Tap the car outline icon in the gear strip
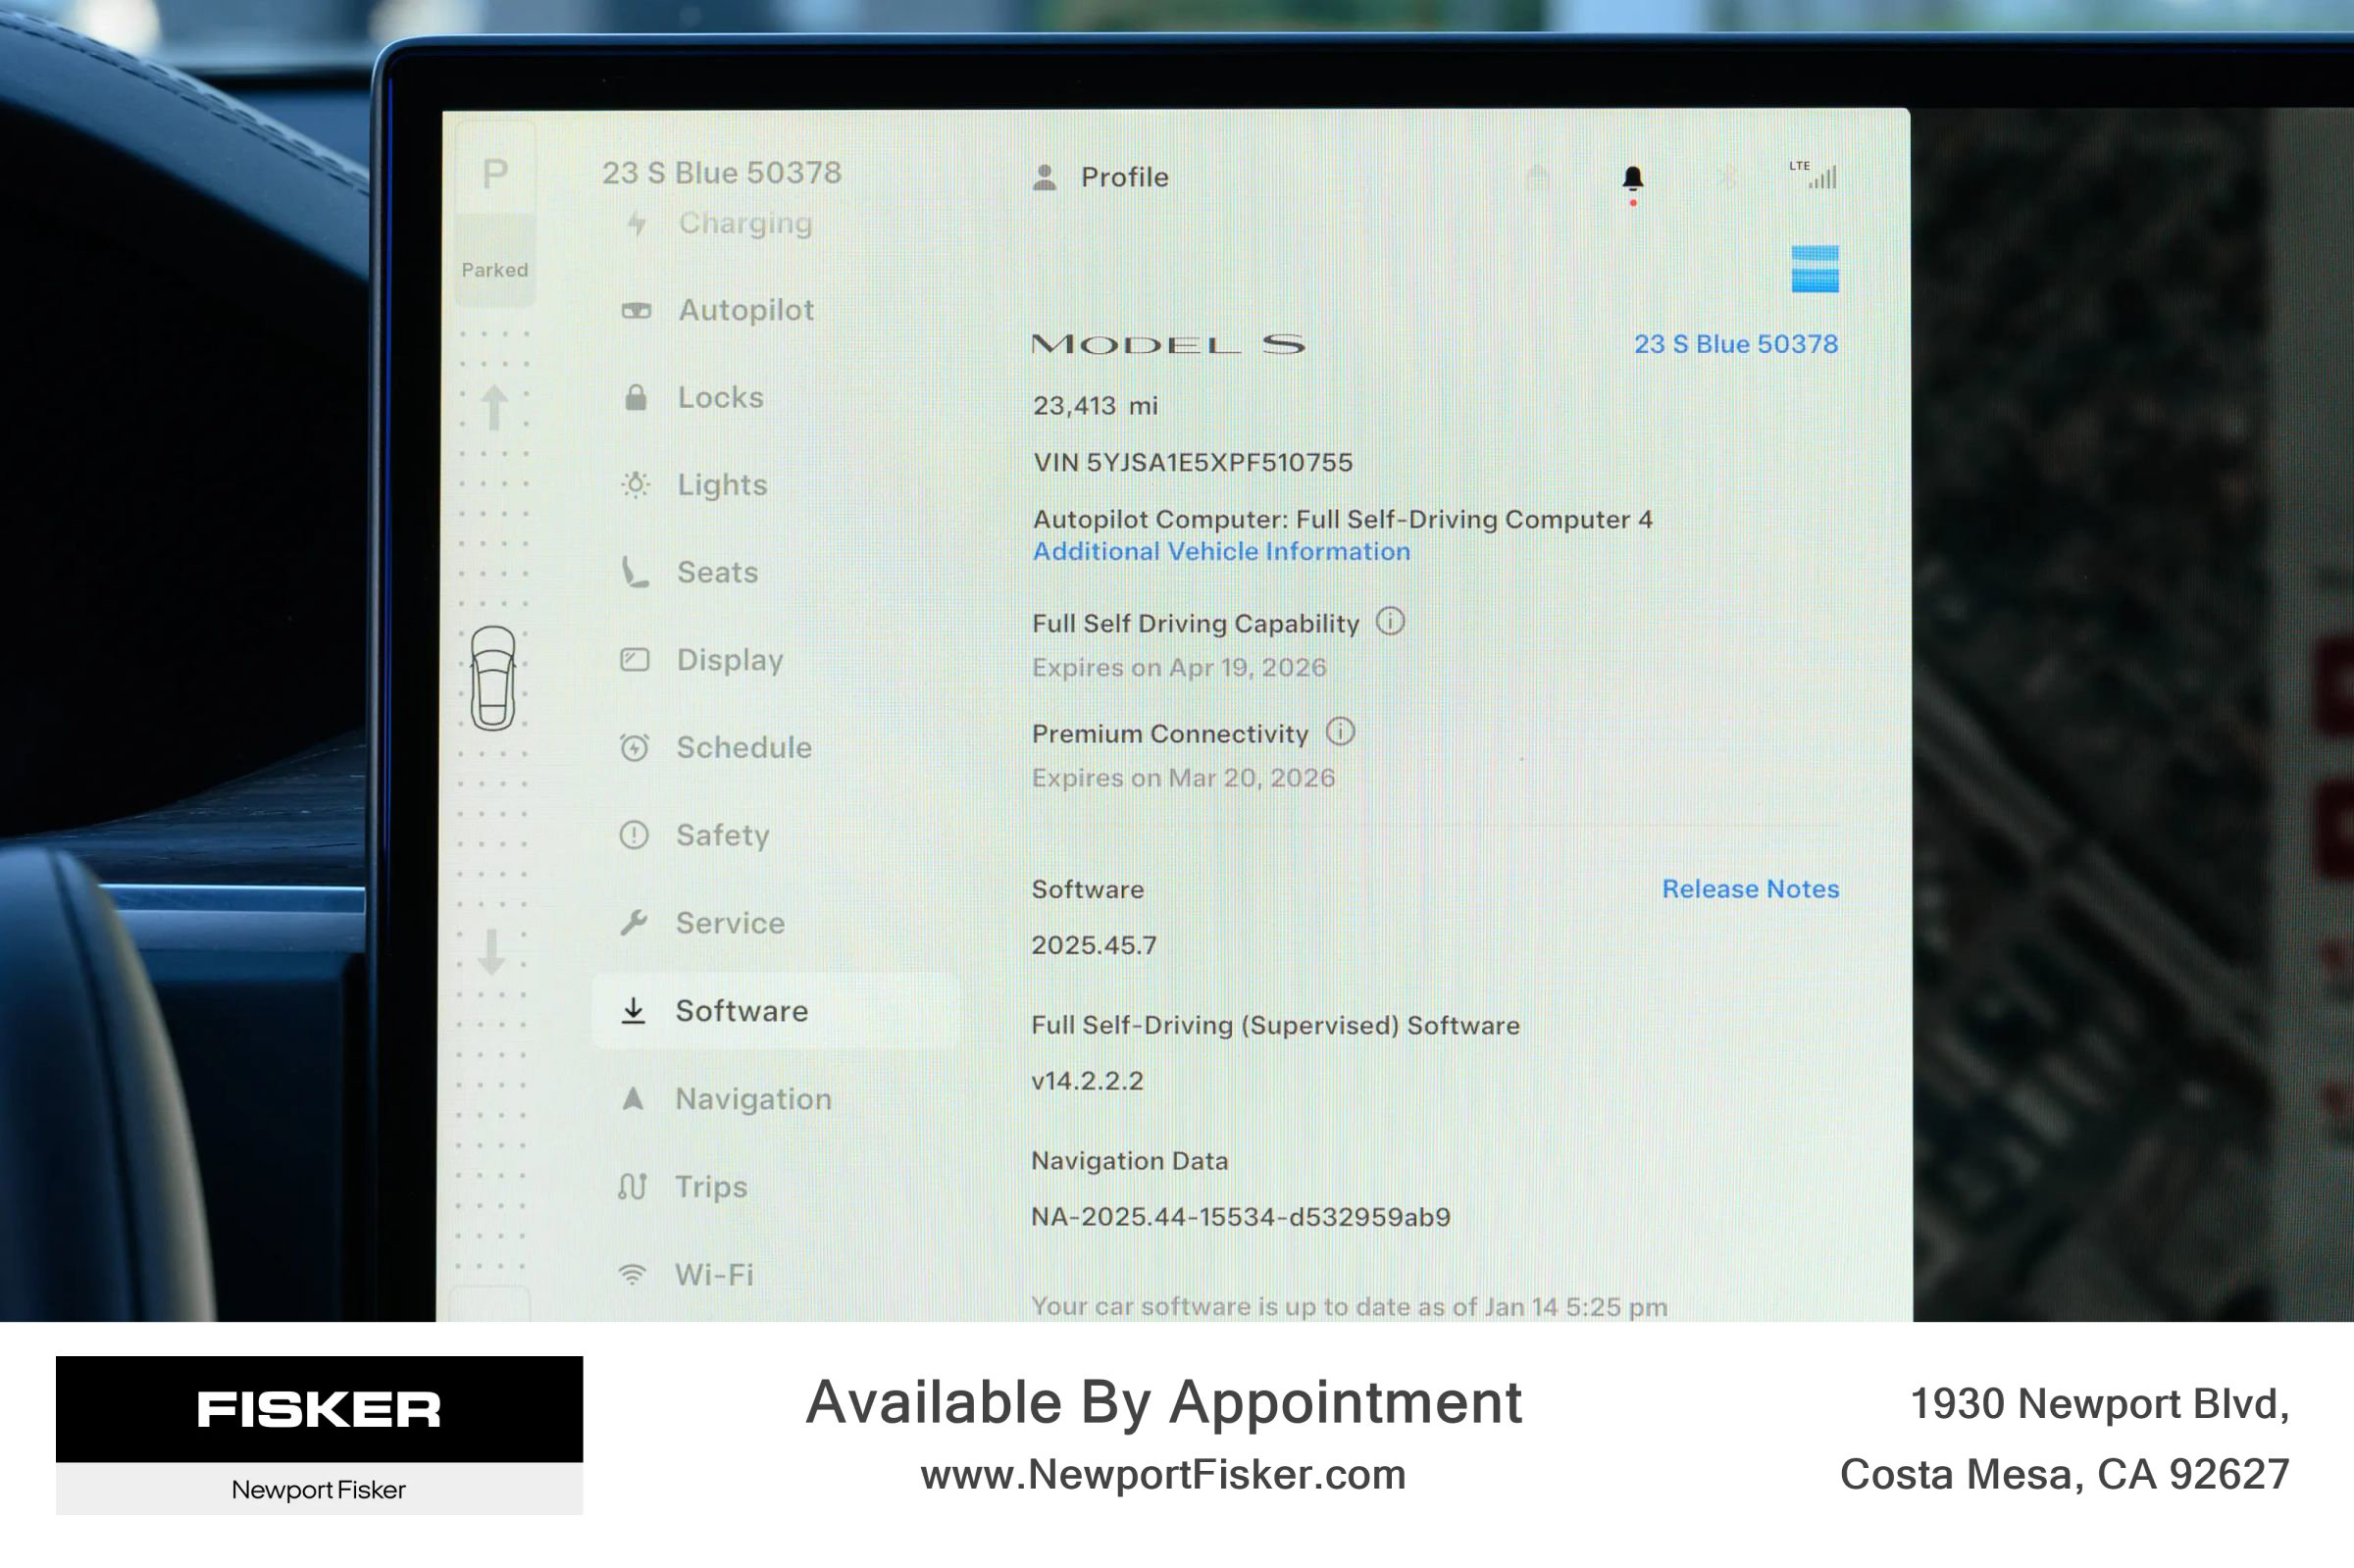Image resolution: width=2354 pixels, height=1568 pixels. (493, 678)
